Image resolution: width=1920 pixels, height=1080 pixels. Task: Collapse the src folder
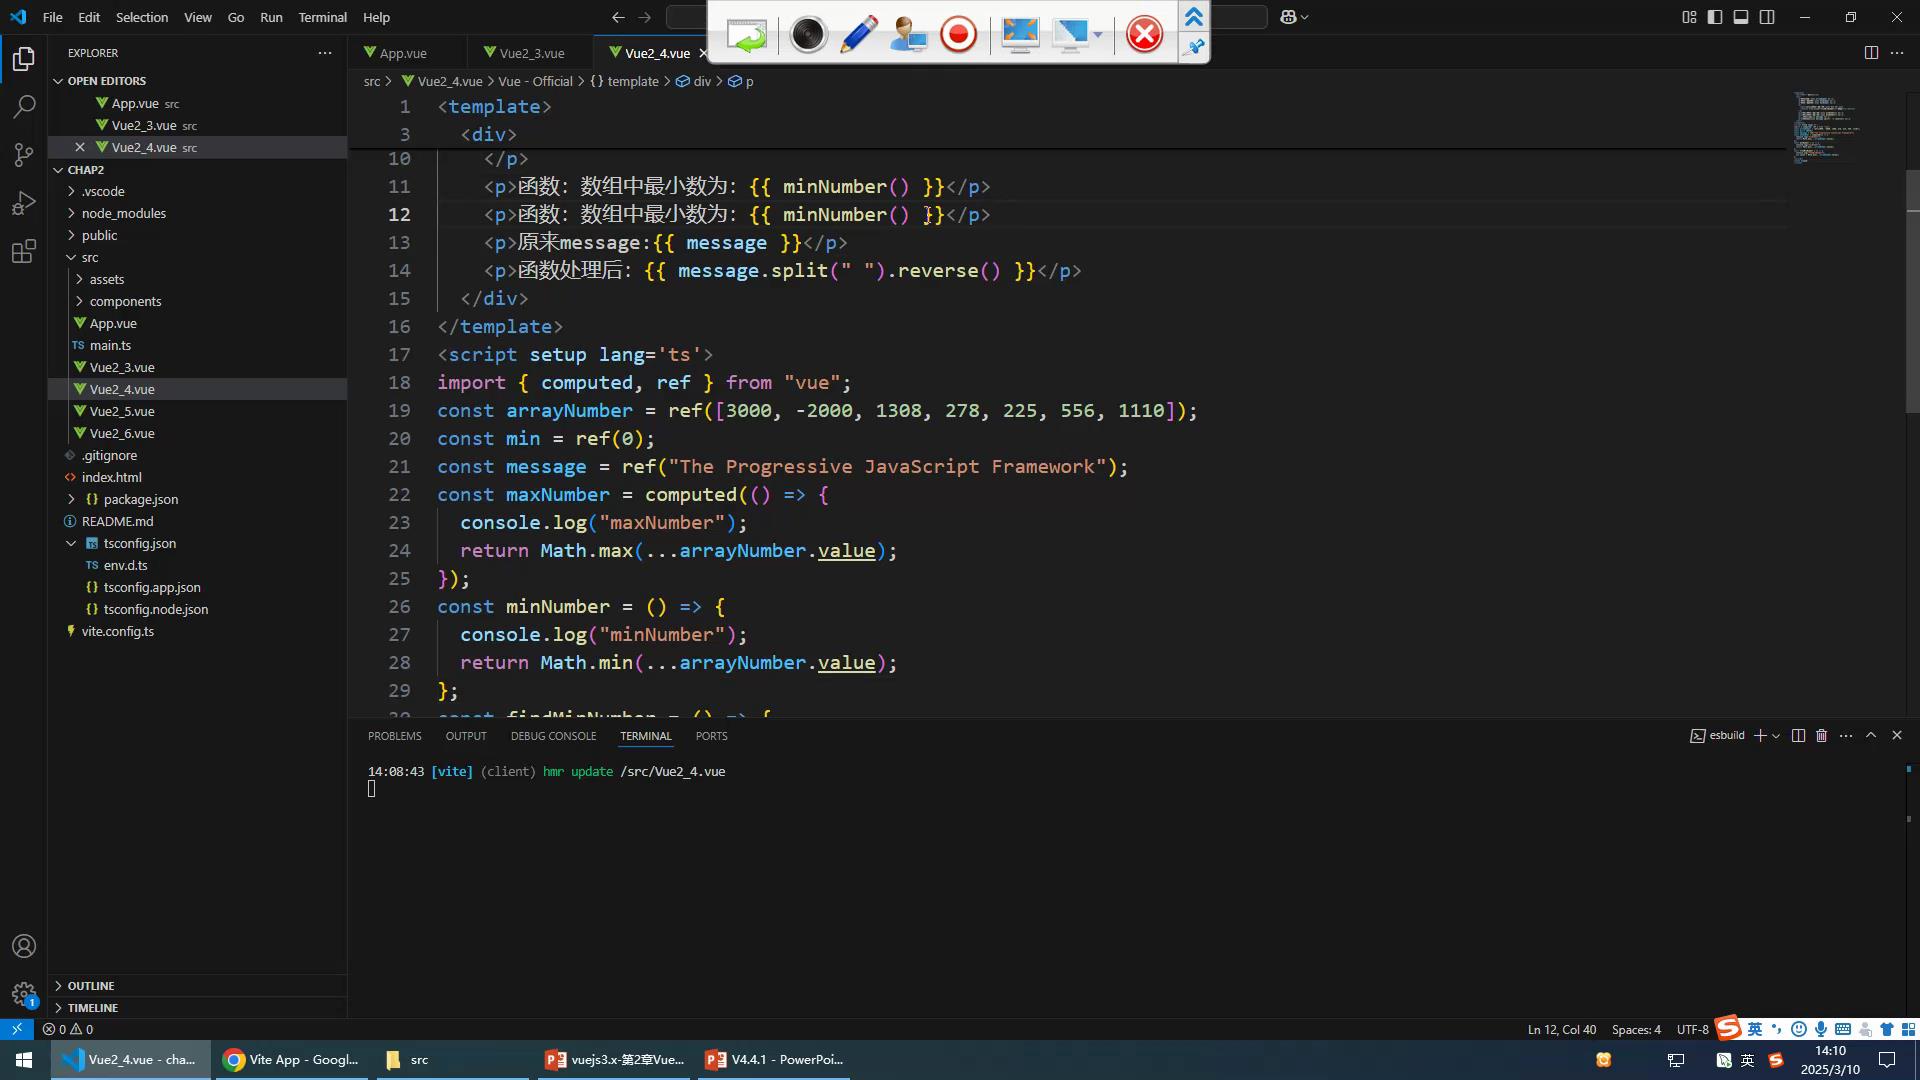pyautogui.click(x=90, y=257)
